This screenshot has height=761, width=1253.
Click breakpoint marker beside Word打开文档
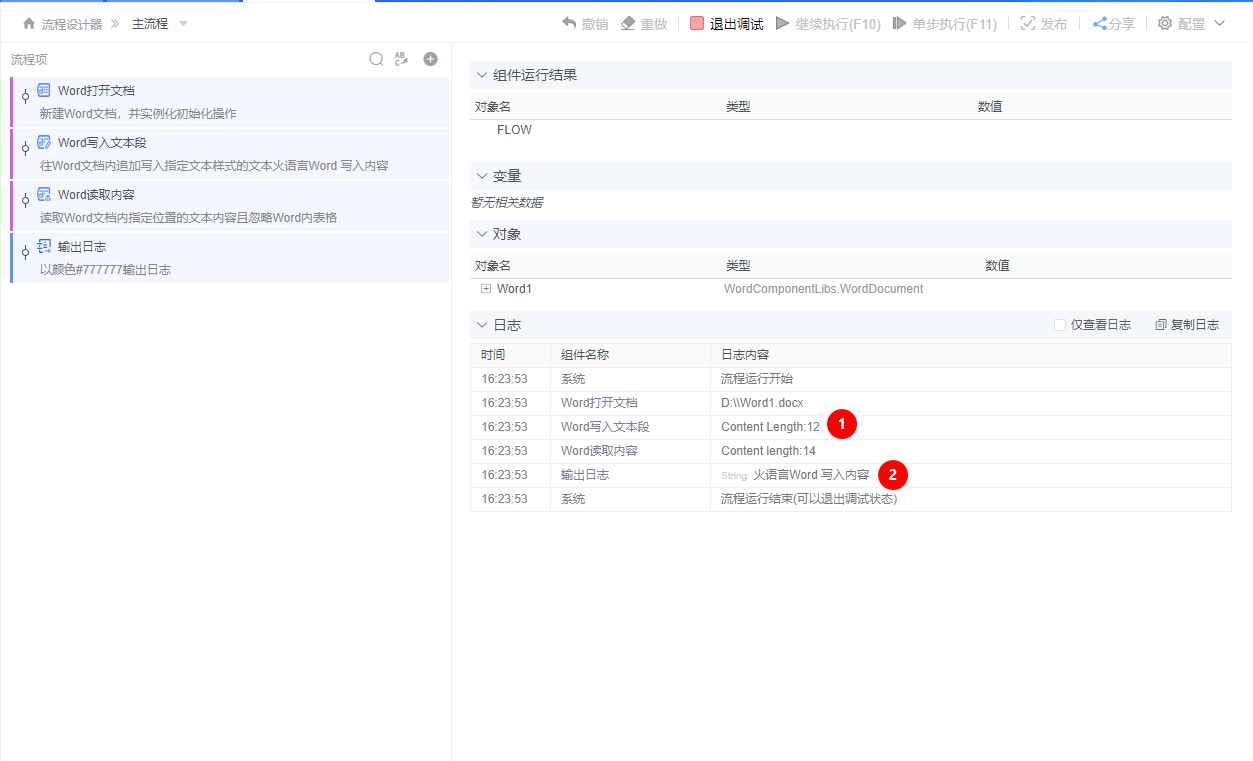tap(25, 97)
